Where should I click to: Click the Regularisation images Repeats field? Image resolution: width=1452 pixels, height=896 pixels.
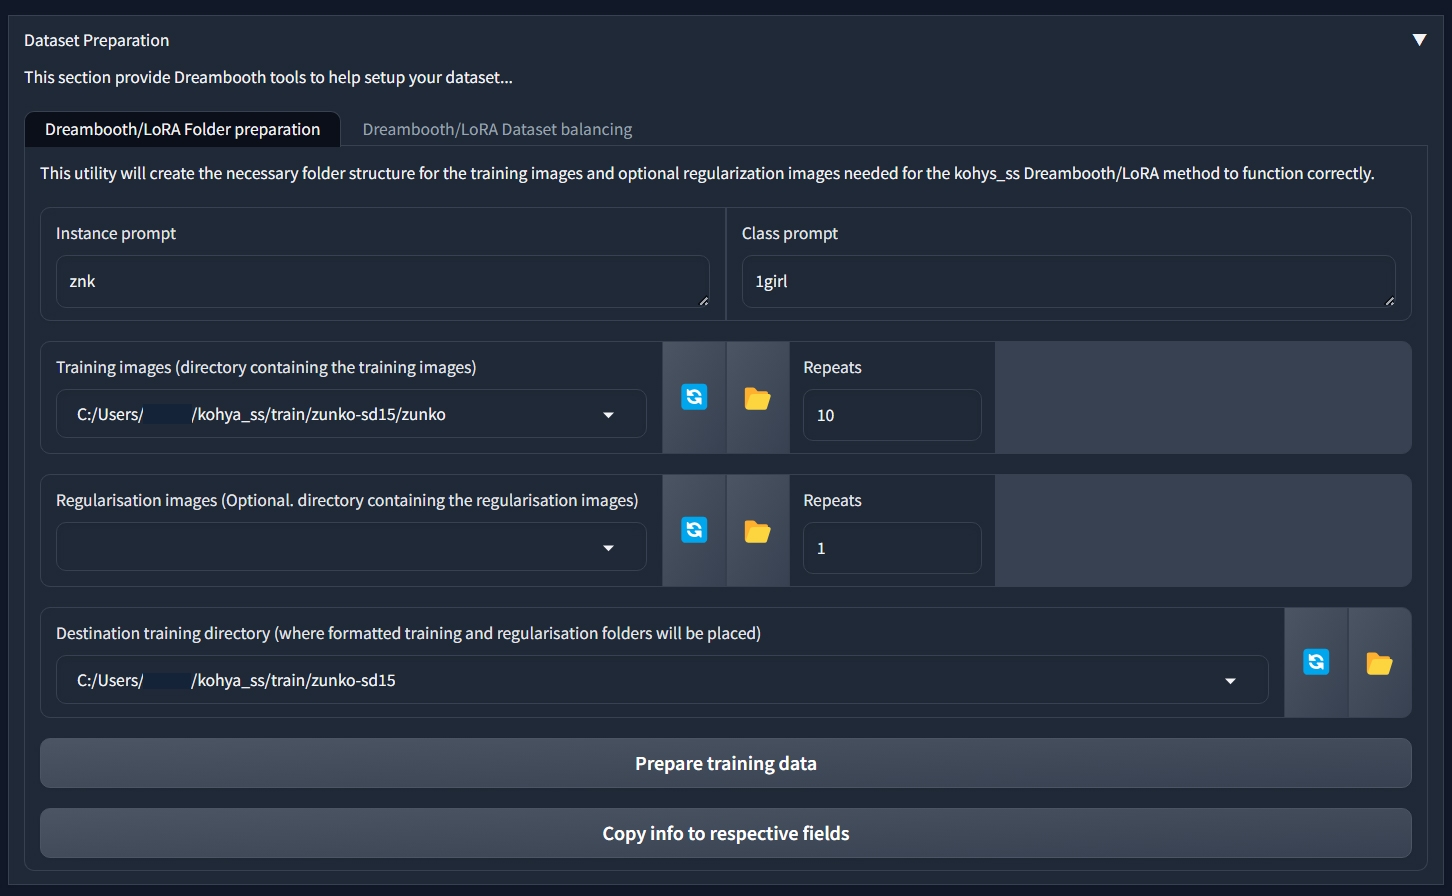coord(892,548)
